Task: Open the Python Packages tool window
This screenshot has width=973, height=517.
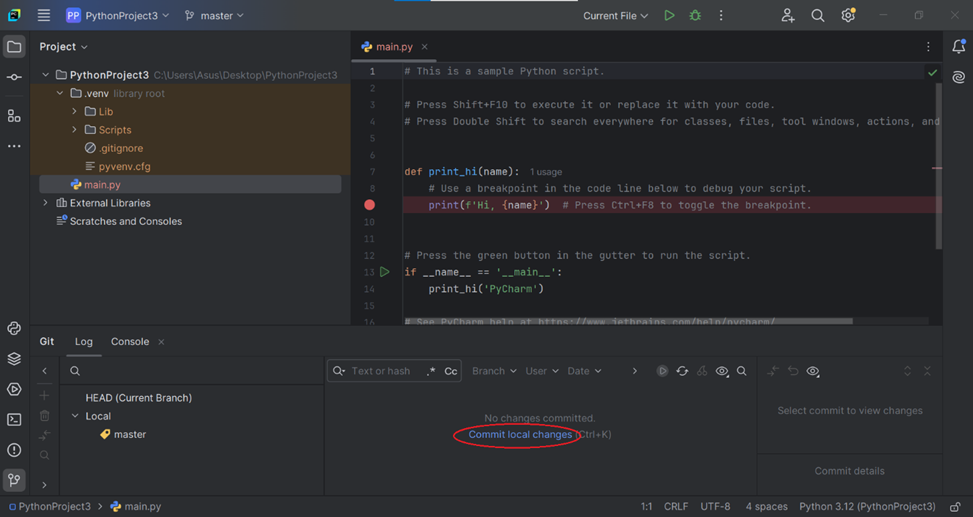Action: click(14, 359)
